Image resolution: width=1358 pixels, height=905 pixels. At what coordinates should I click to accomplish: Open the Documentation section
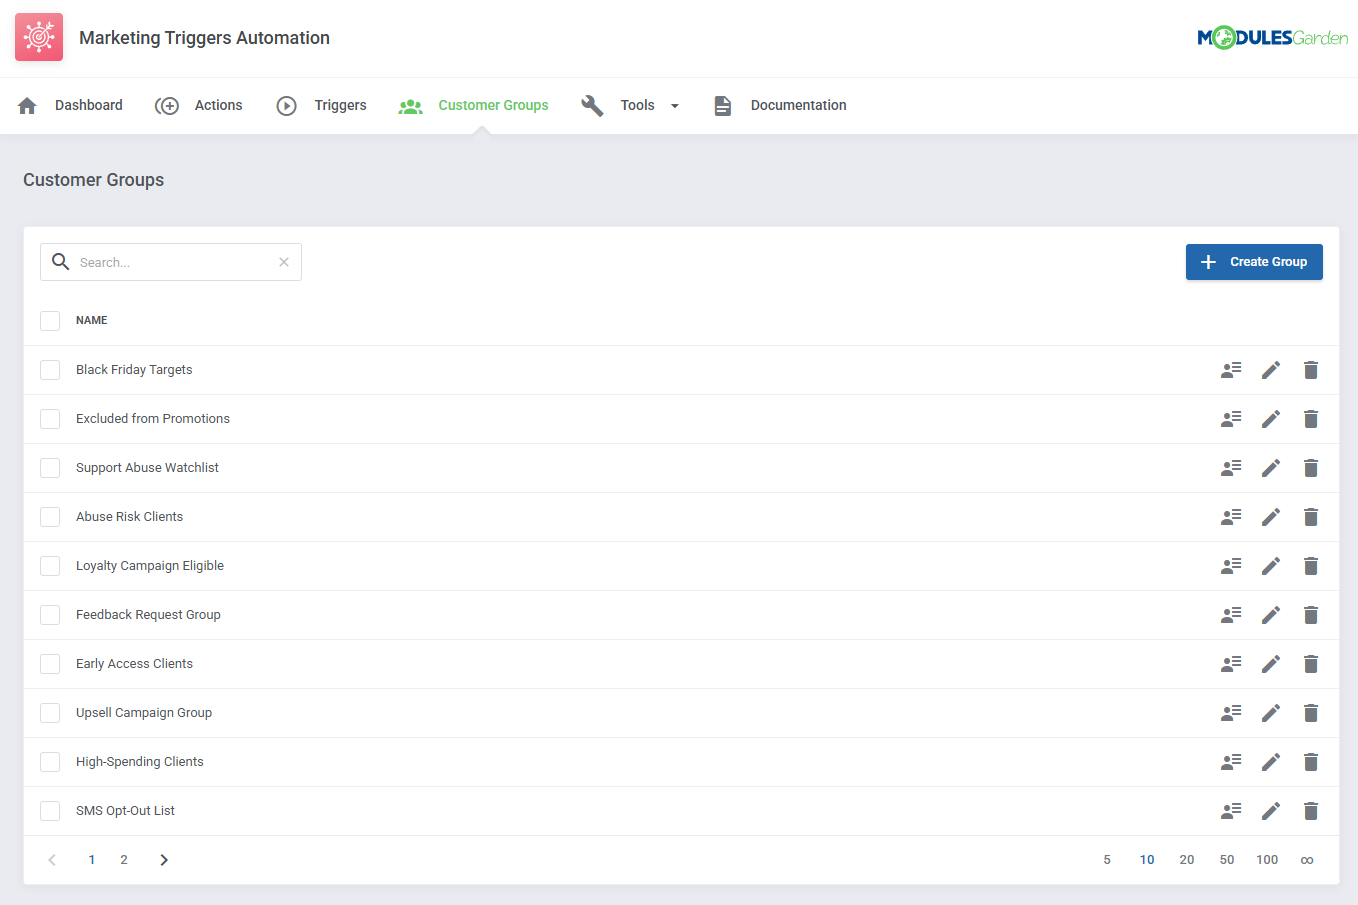pos(798,105)
